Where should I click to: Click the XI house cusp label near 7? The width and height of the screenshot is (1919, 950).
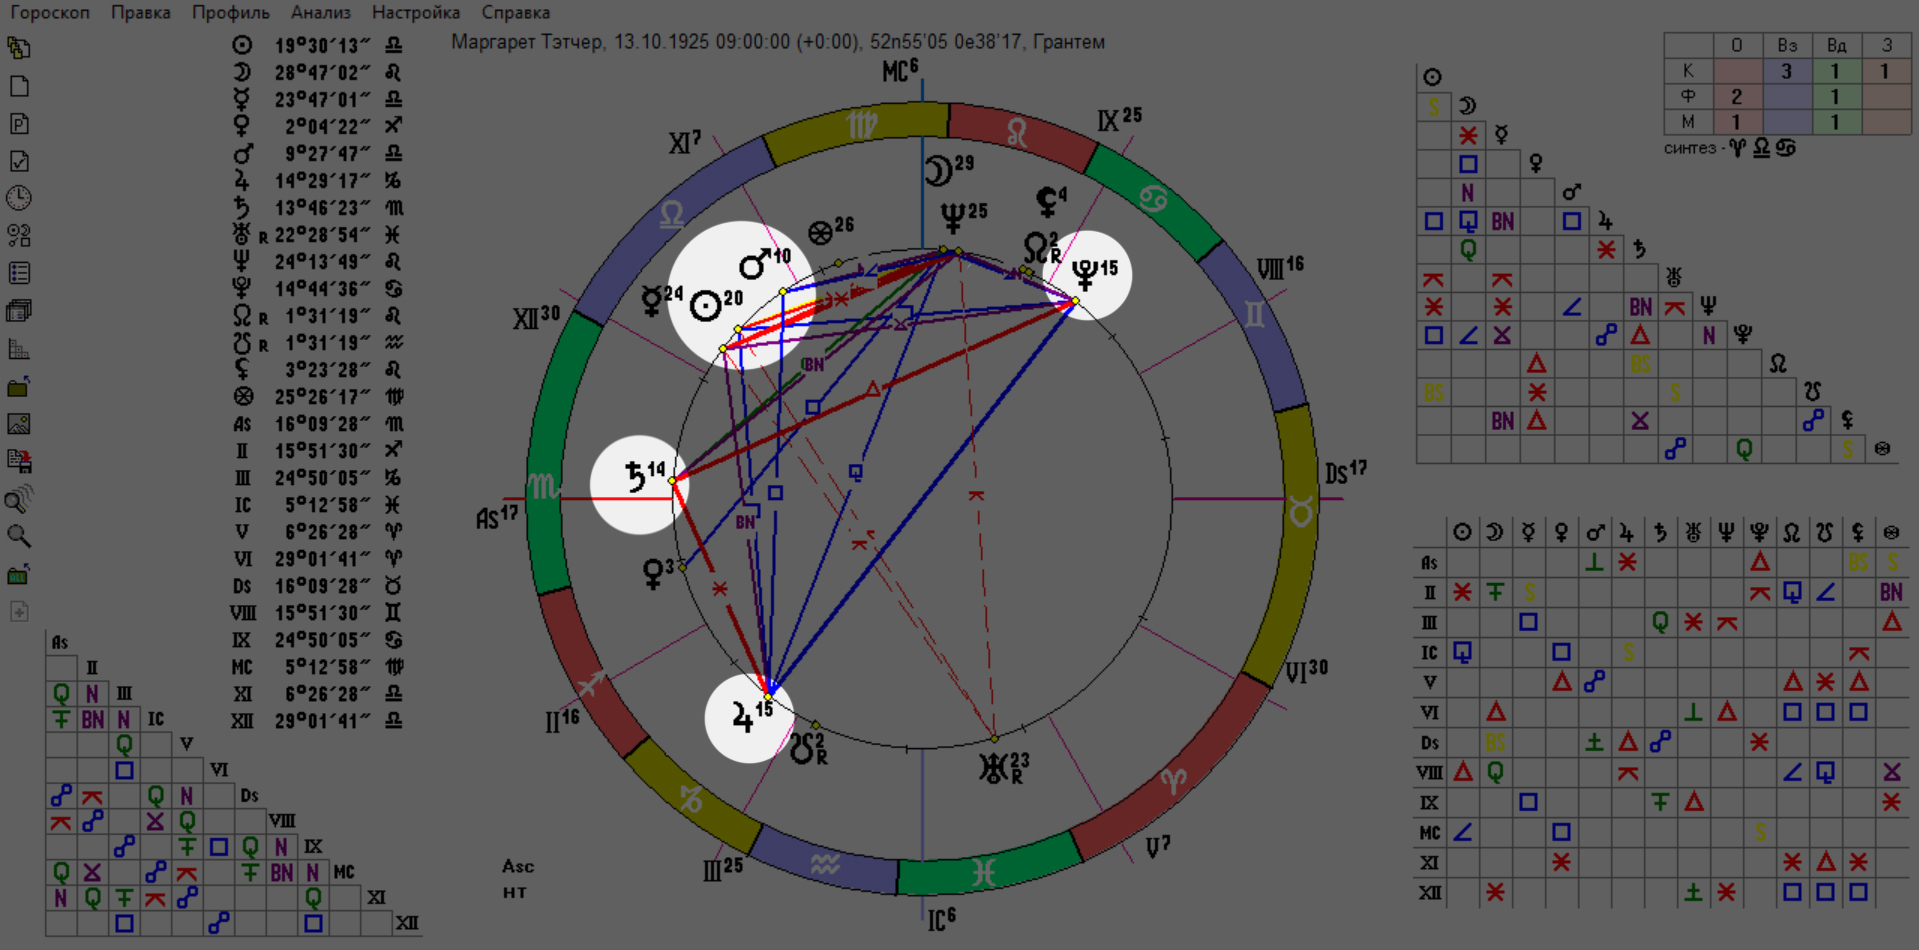(x=685, y=143)
